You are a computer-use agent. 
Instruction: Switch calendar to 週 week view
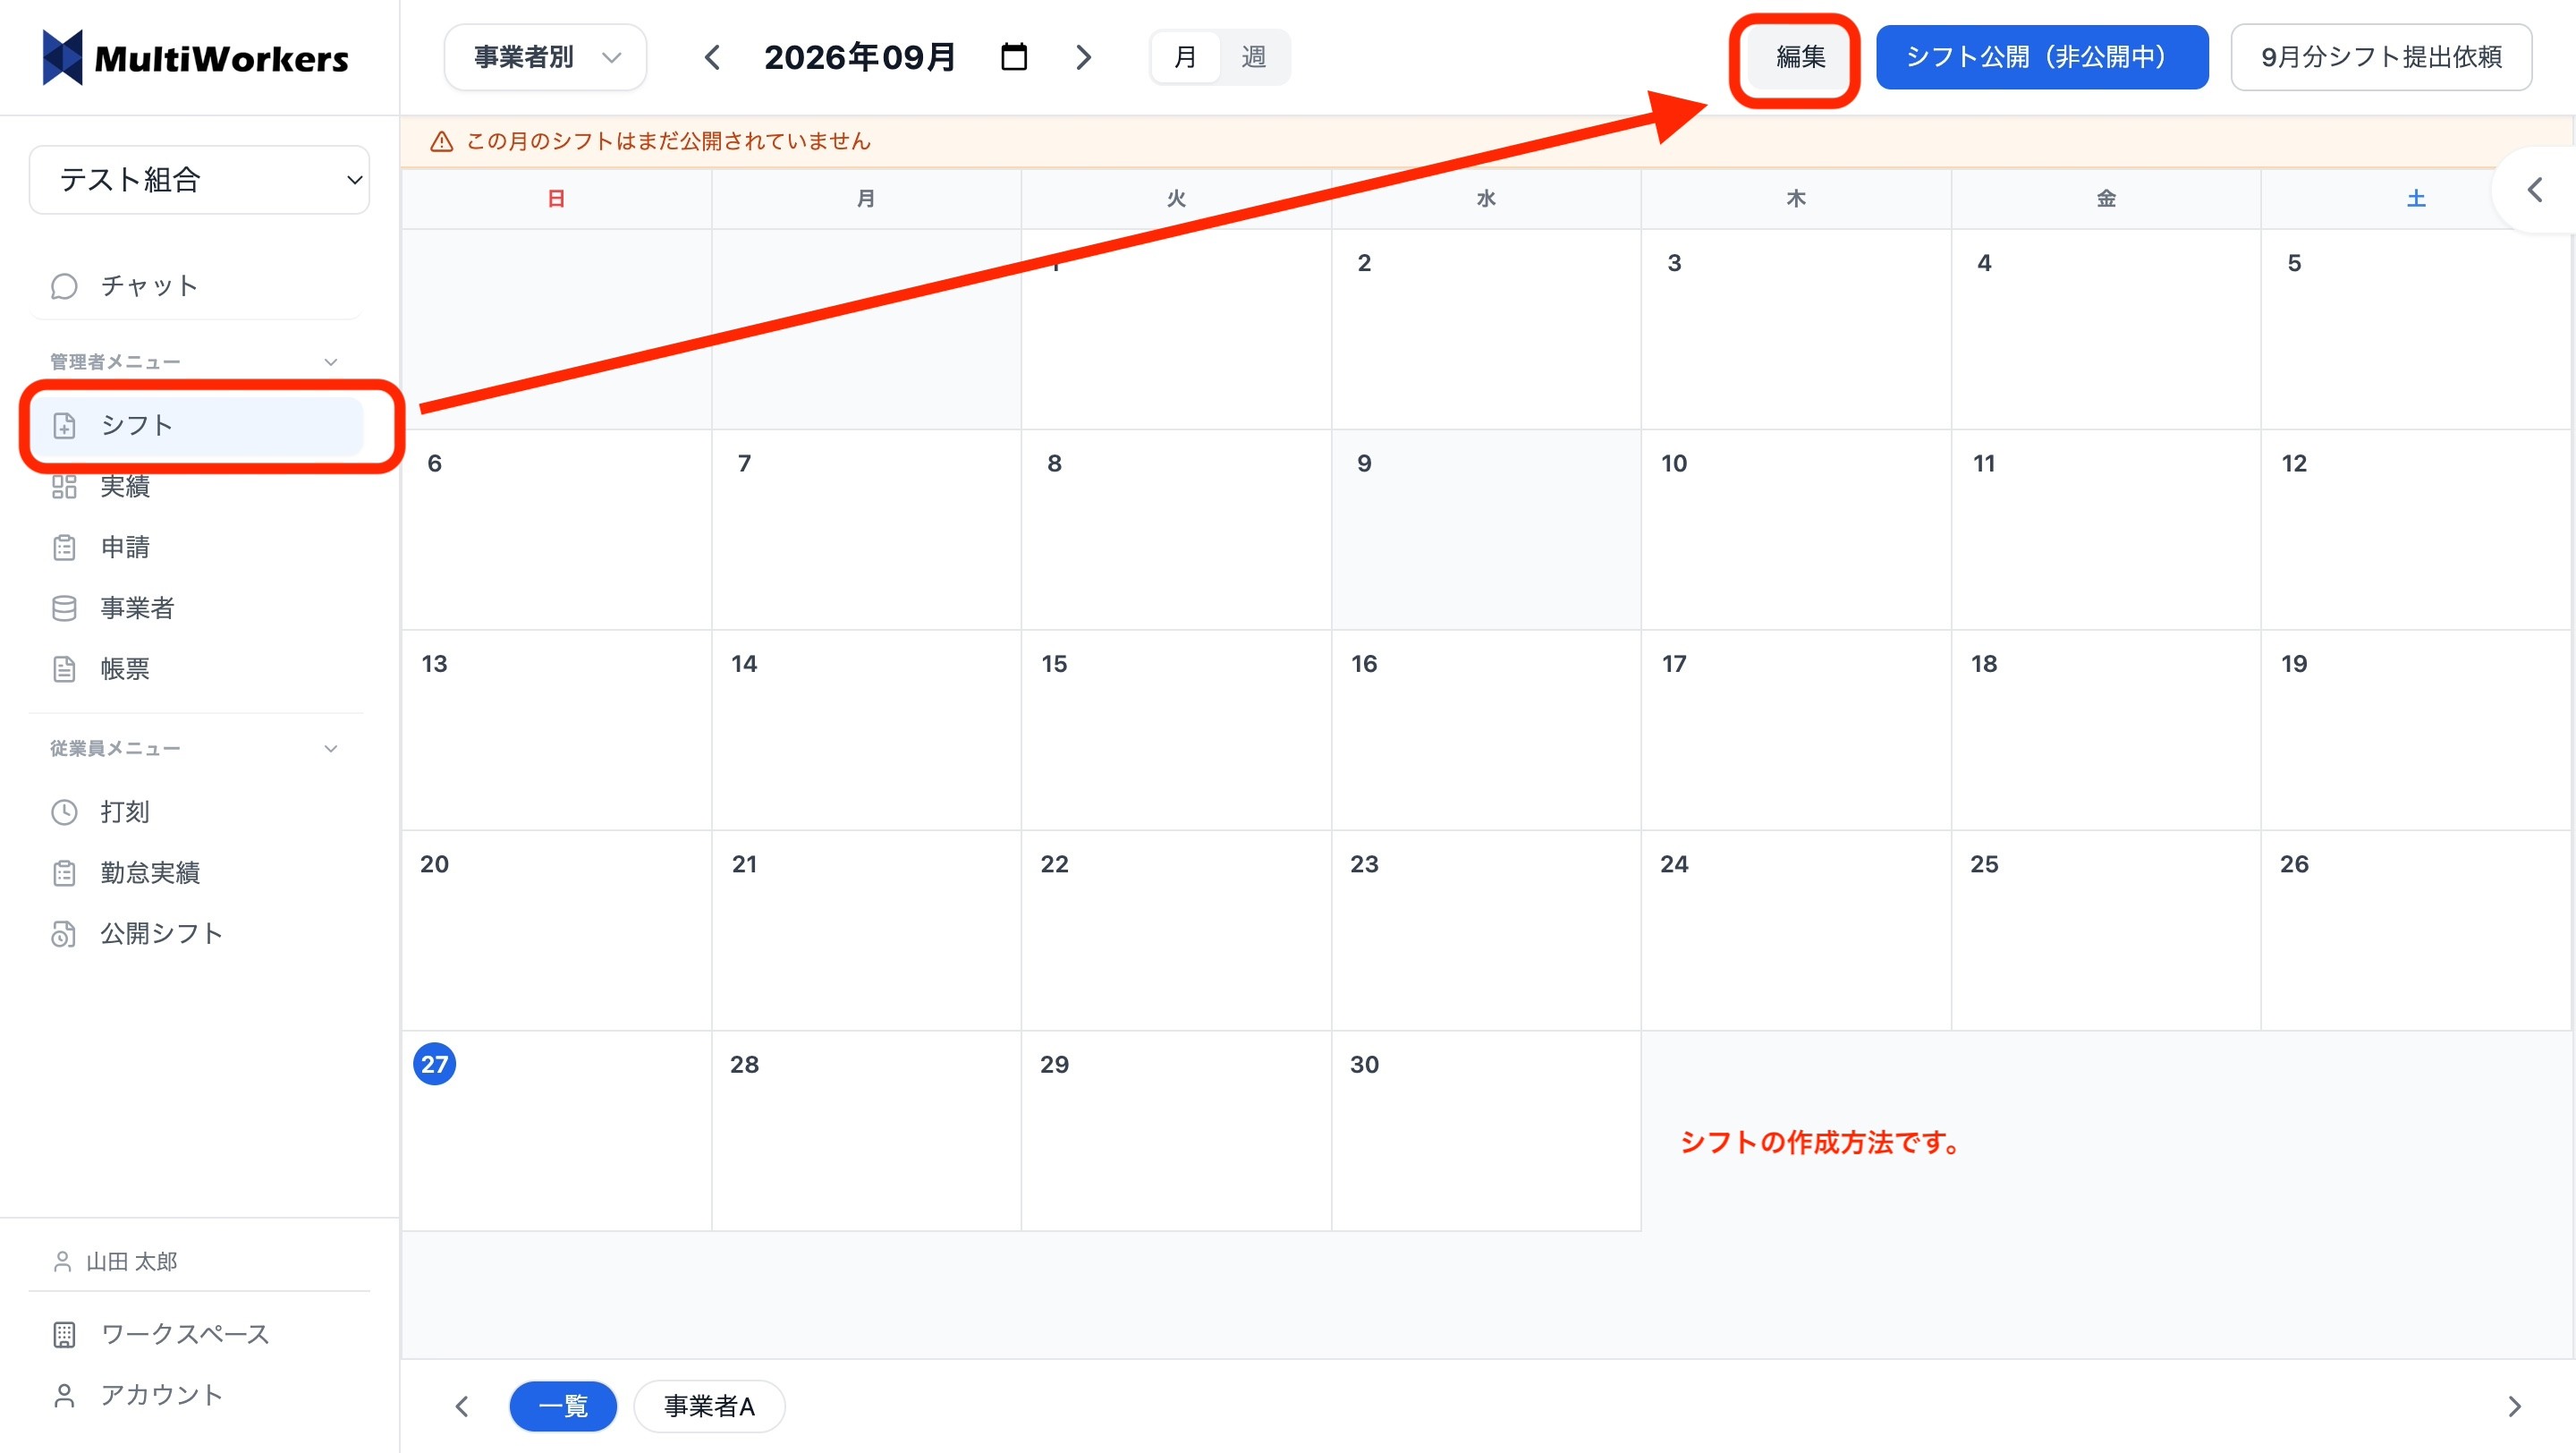(x=1253, y=57)
